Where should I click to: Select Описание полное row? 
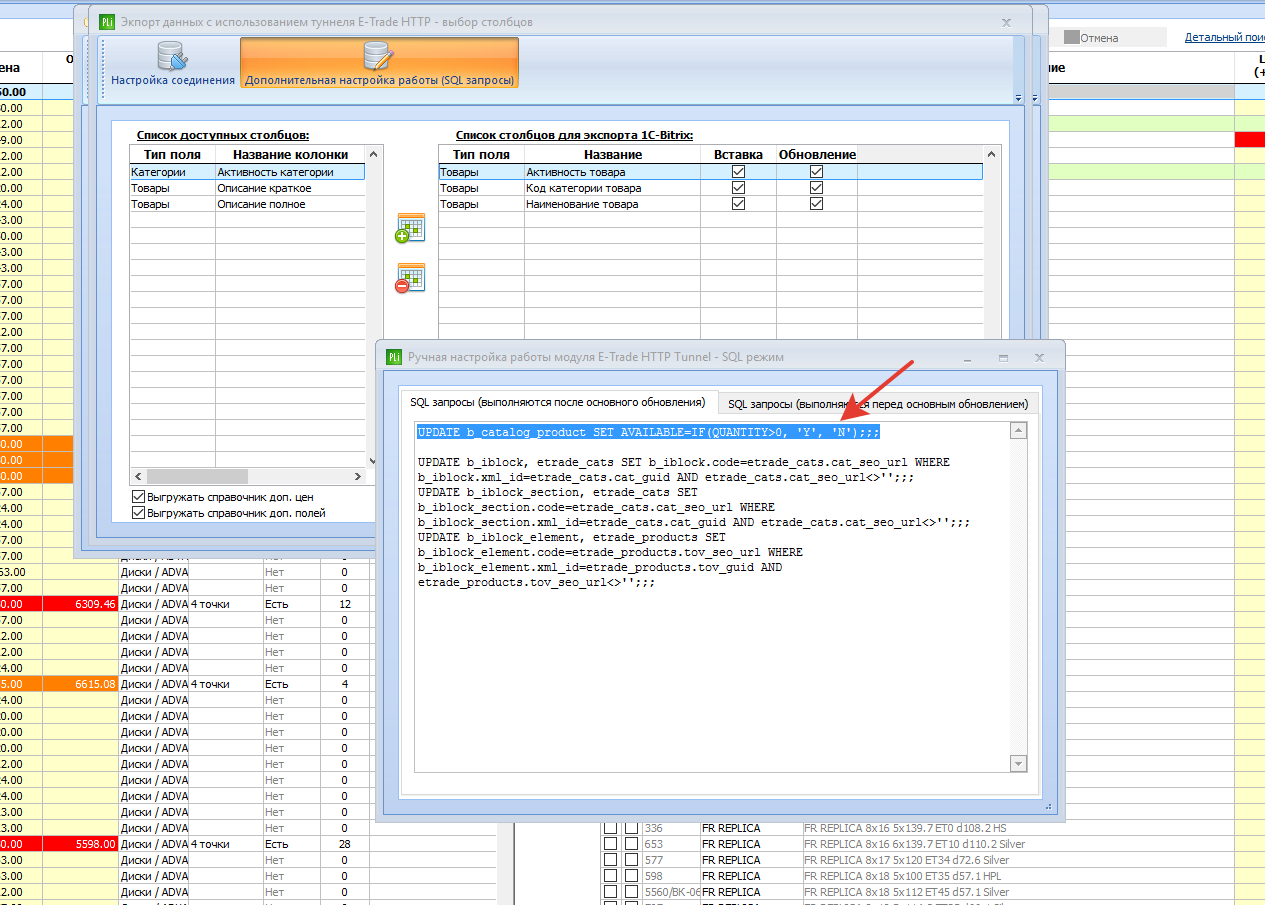click(247, 204)
